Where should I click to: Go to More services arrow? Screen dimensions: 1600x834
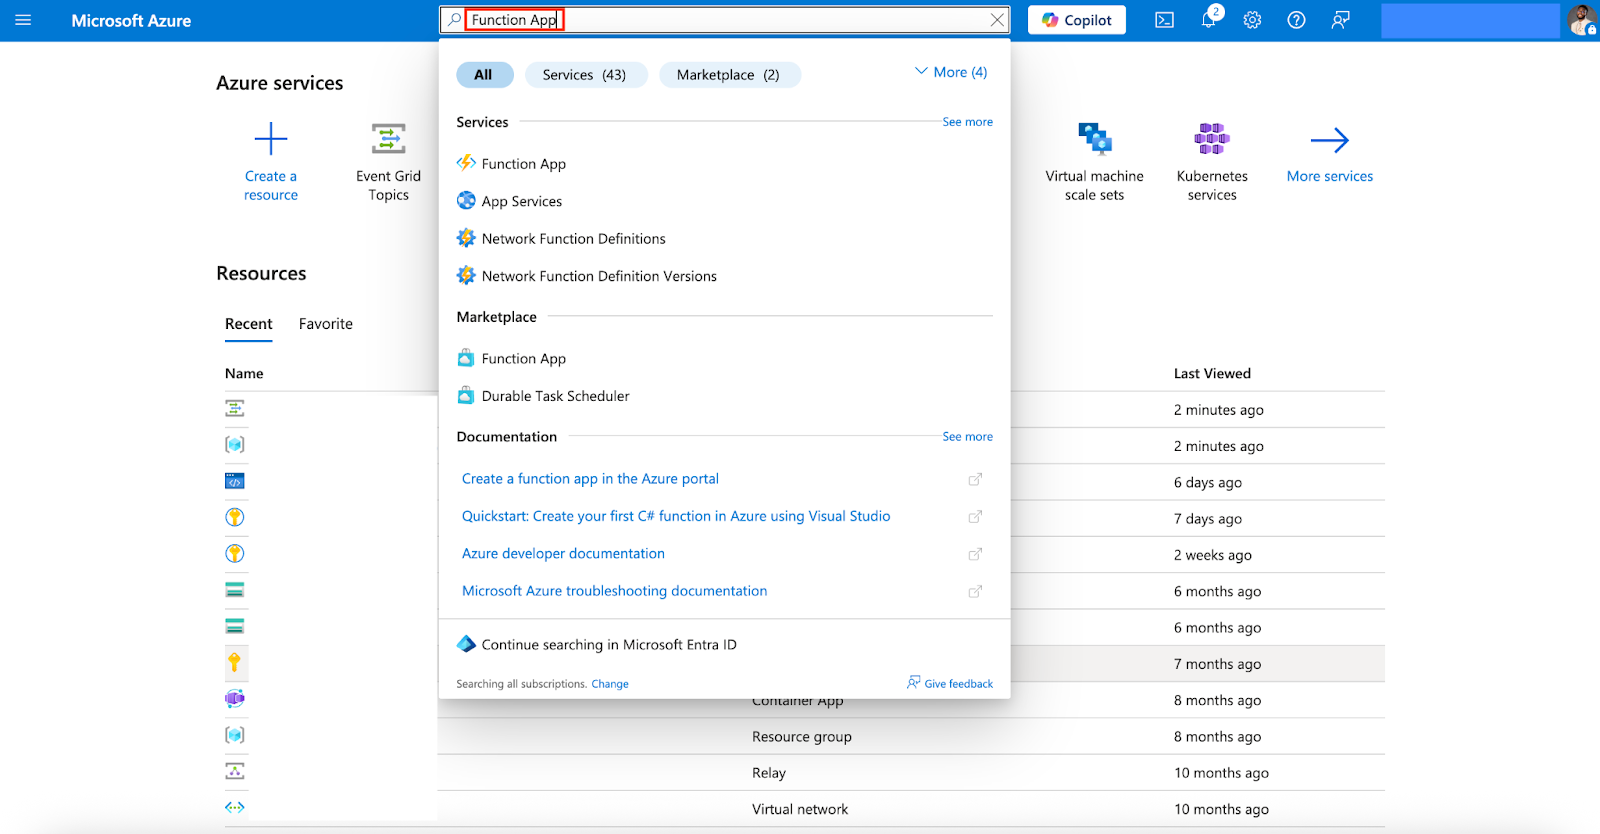[x=1330, y=140]
